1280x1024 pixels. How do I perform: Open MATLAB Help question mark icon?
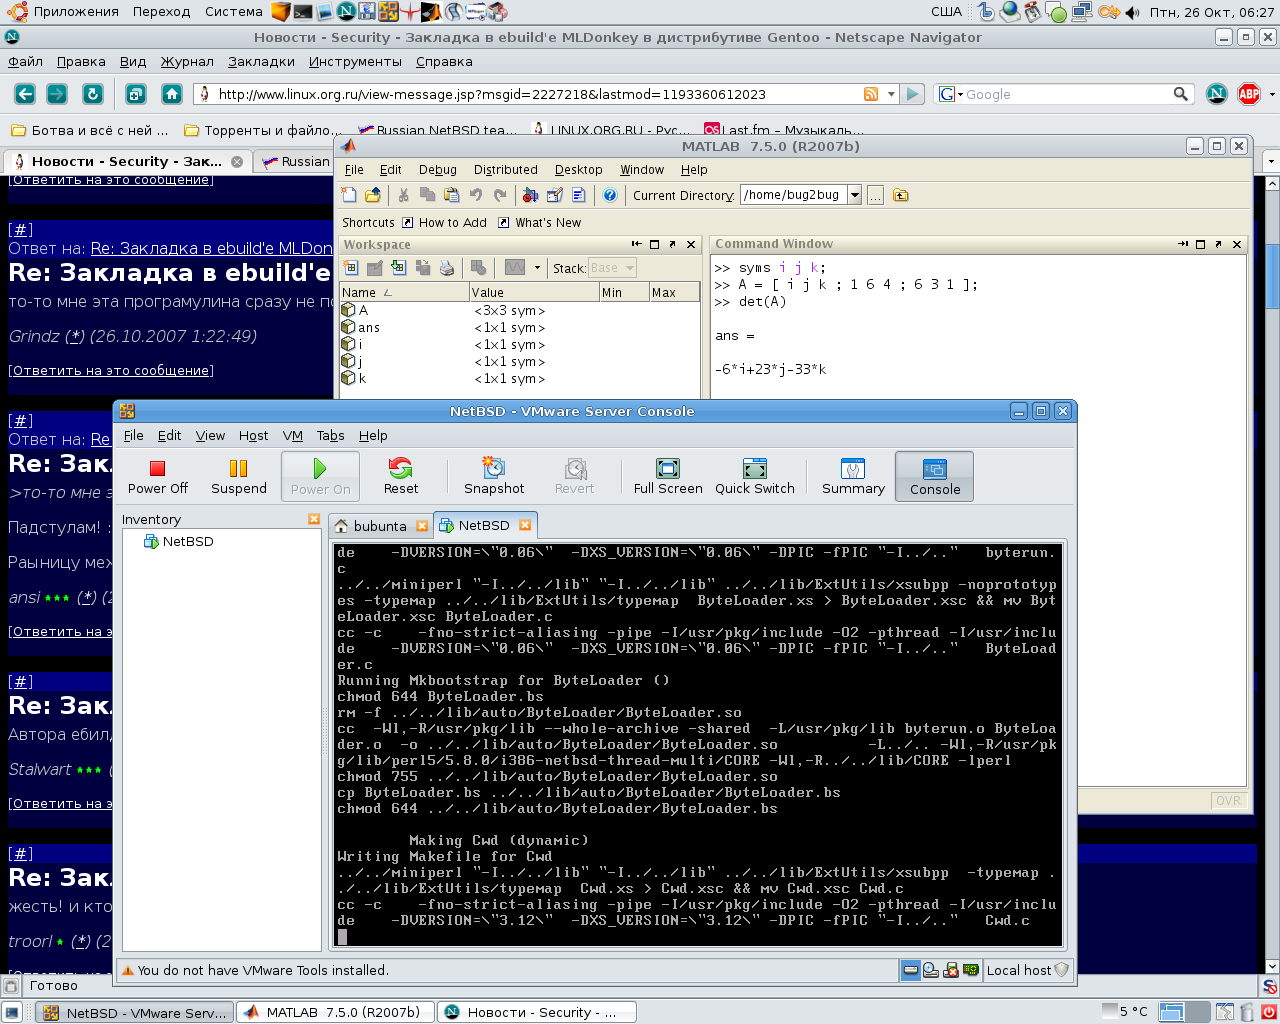click(610, 195)
